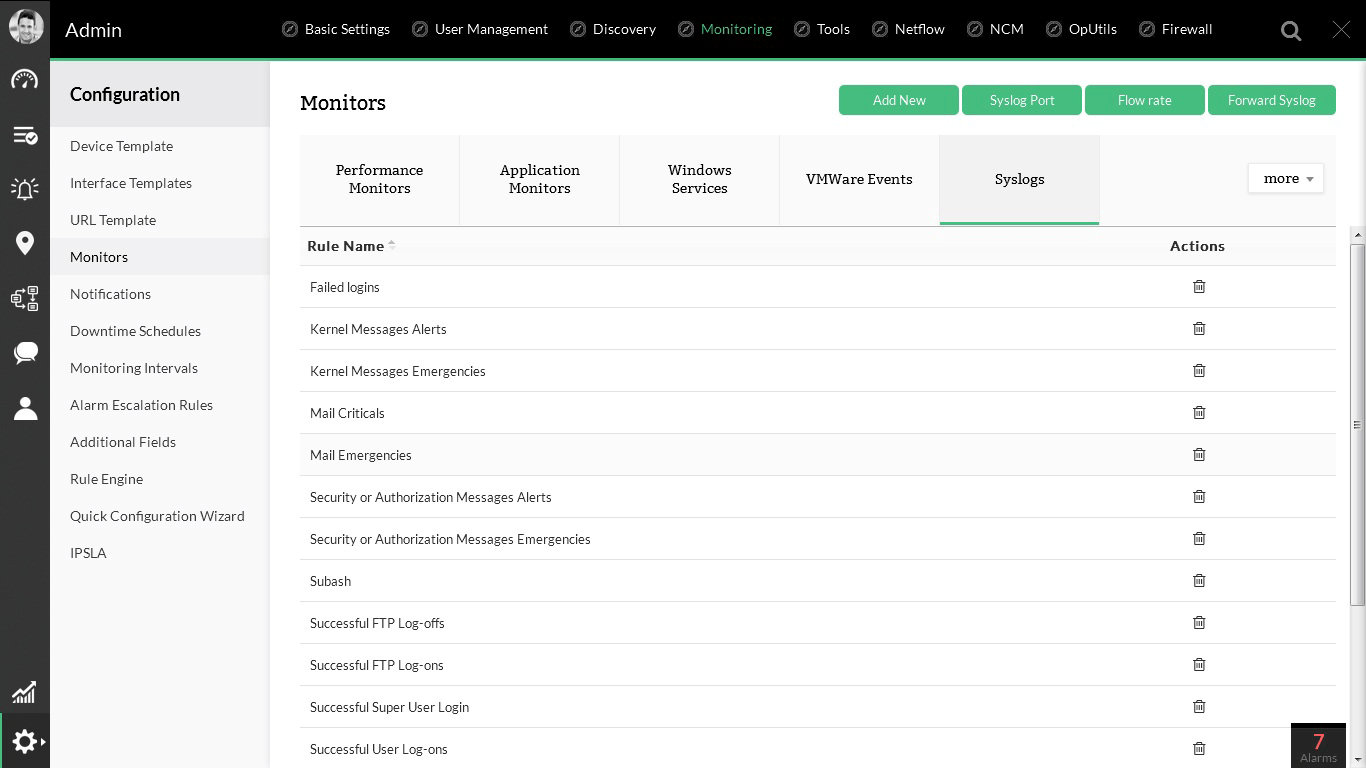Click the vertical scrollbar of rules list

[x=1357, y=424]
